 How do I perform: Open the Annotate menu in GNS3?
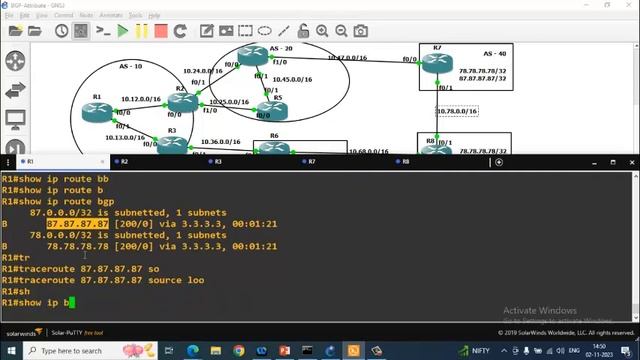coord(111,16)
